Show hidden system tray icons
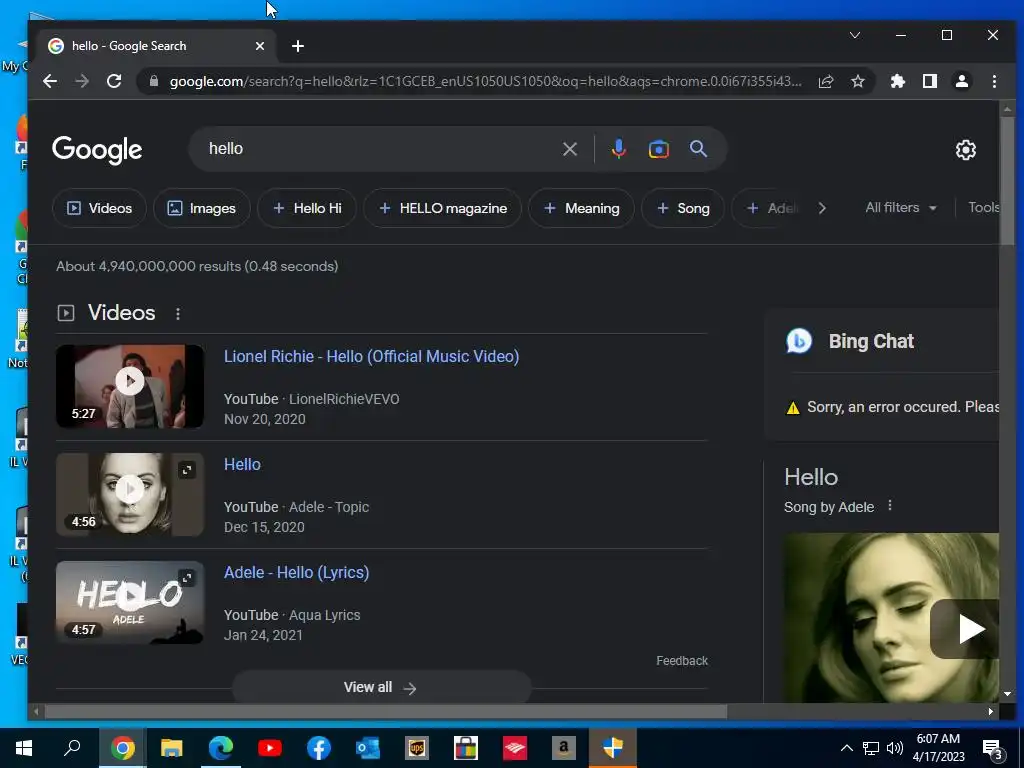This screenshot has width=1024, height=768. point(846,748)
